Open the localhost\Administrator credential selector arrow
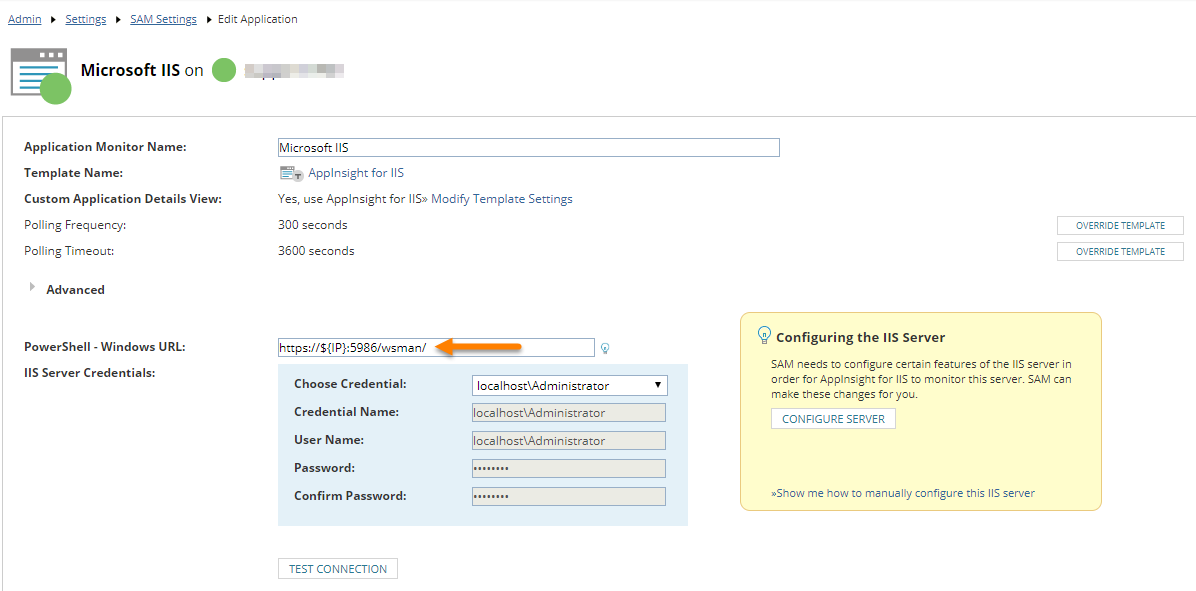 [657, 385]
